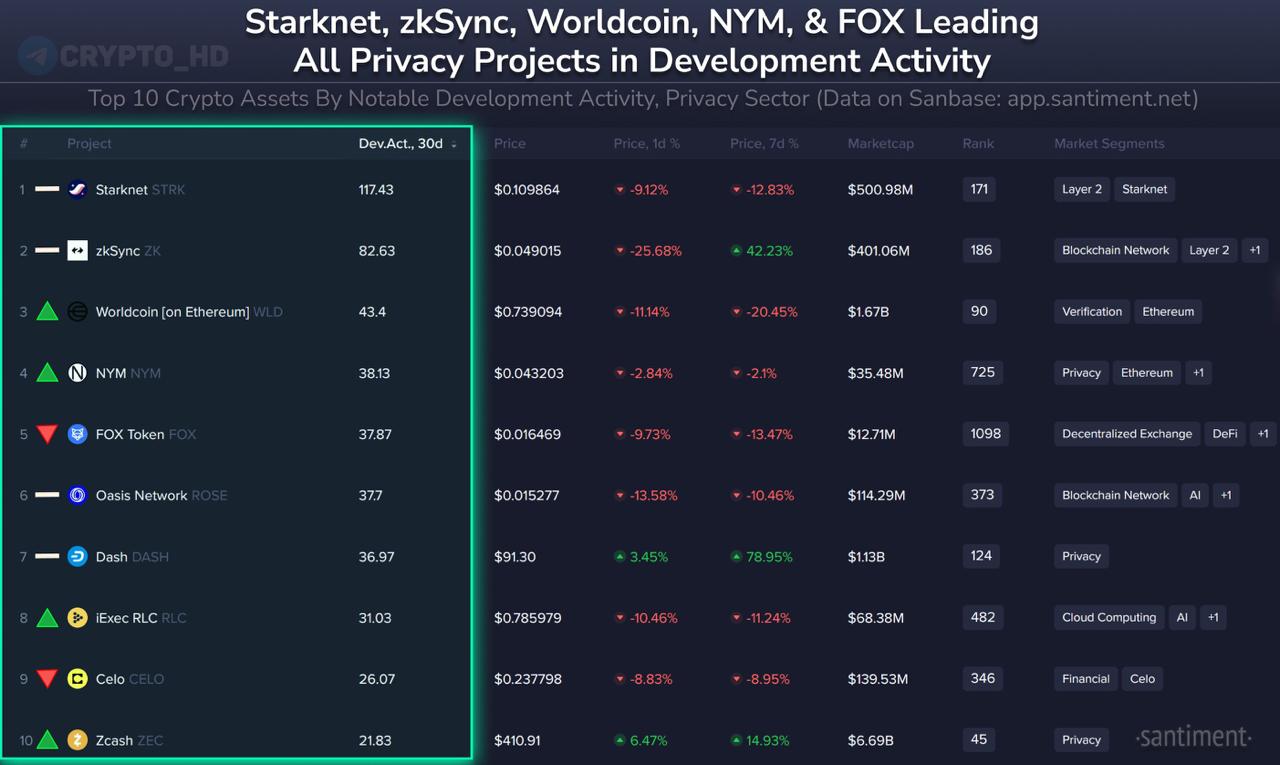Expand the +1 tag in iExec RLC row
Screen dimensions: 1280x765
(x=1213, y=617)
